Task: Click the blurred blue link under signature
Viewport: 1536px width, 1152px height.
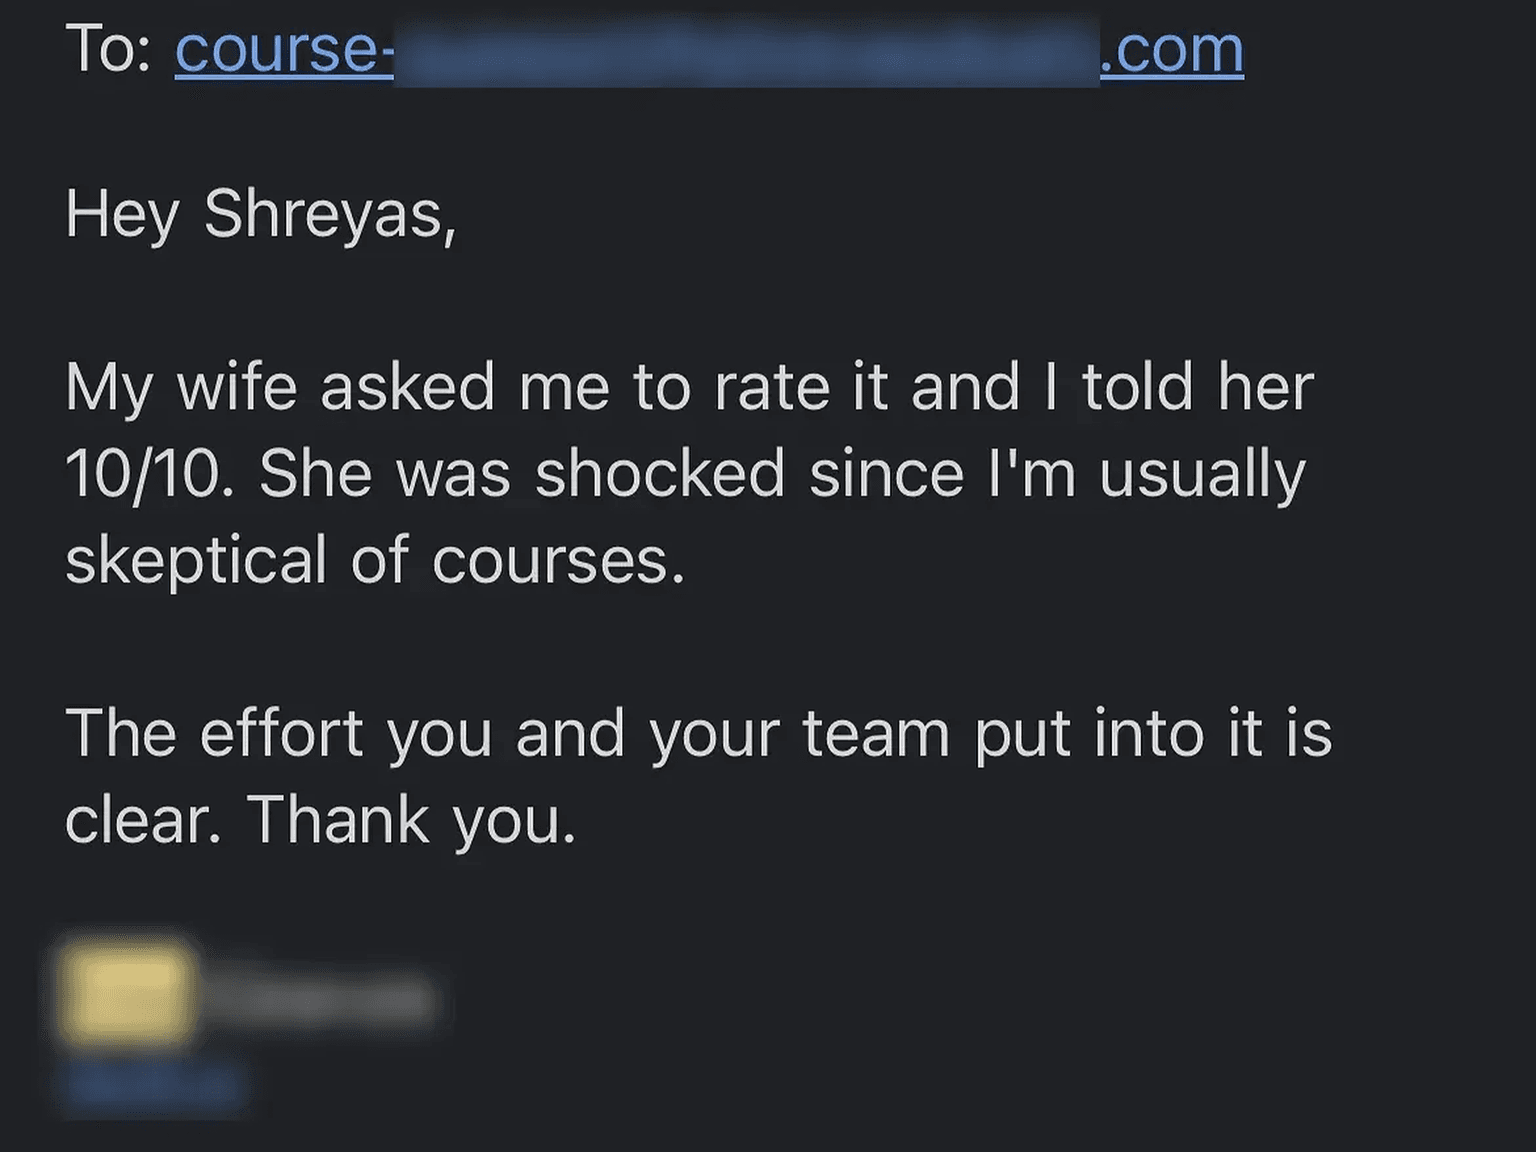Action: (x=156, y=1085)
